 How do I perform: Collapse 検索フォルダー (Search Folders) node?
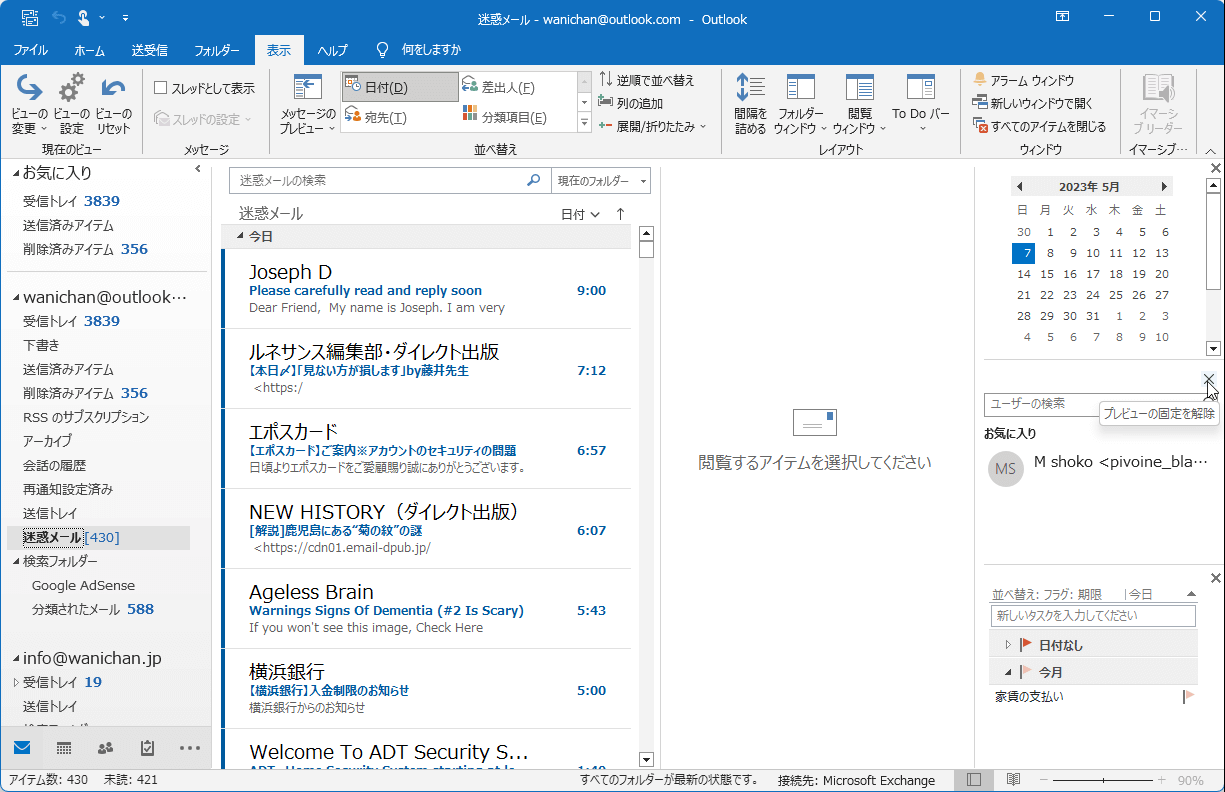[16, 562]
